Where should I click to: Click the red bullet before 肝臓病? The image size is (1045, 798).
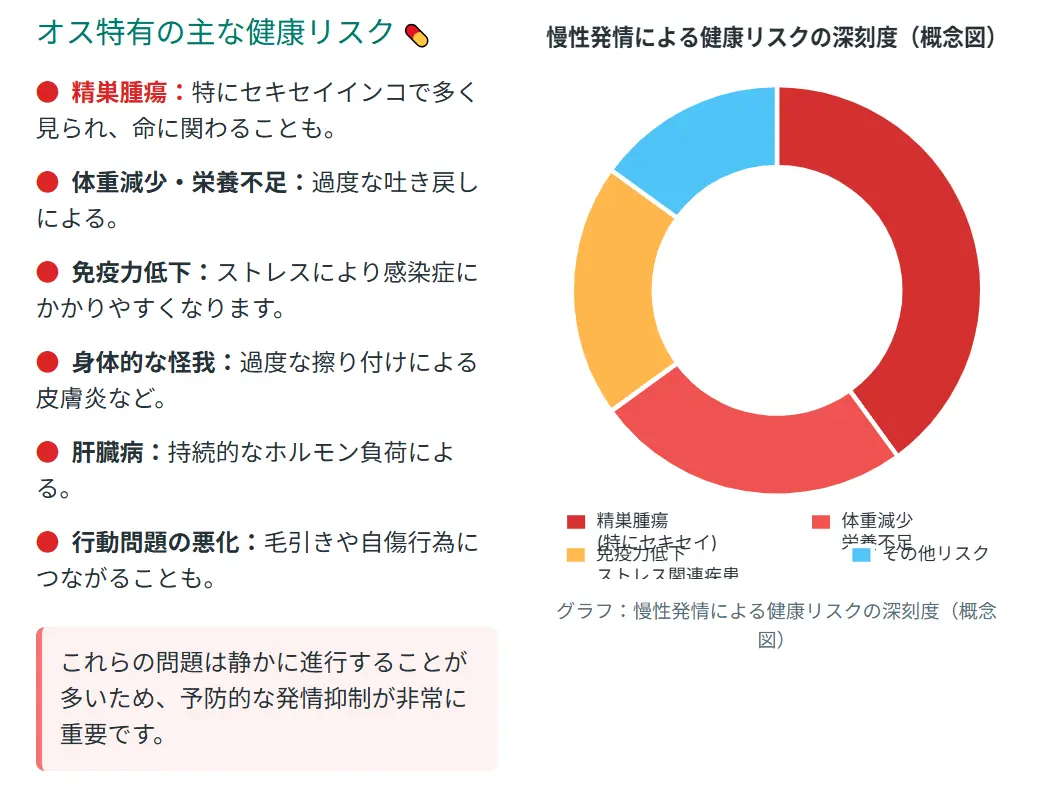[47, 452]
